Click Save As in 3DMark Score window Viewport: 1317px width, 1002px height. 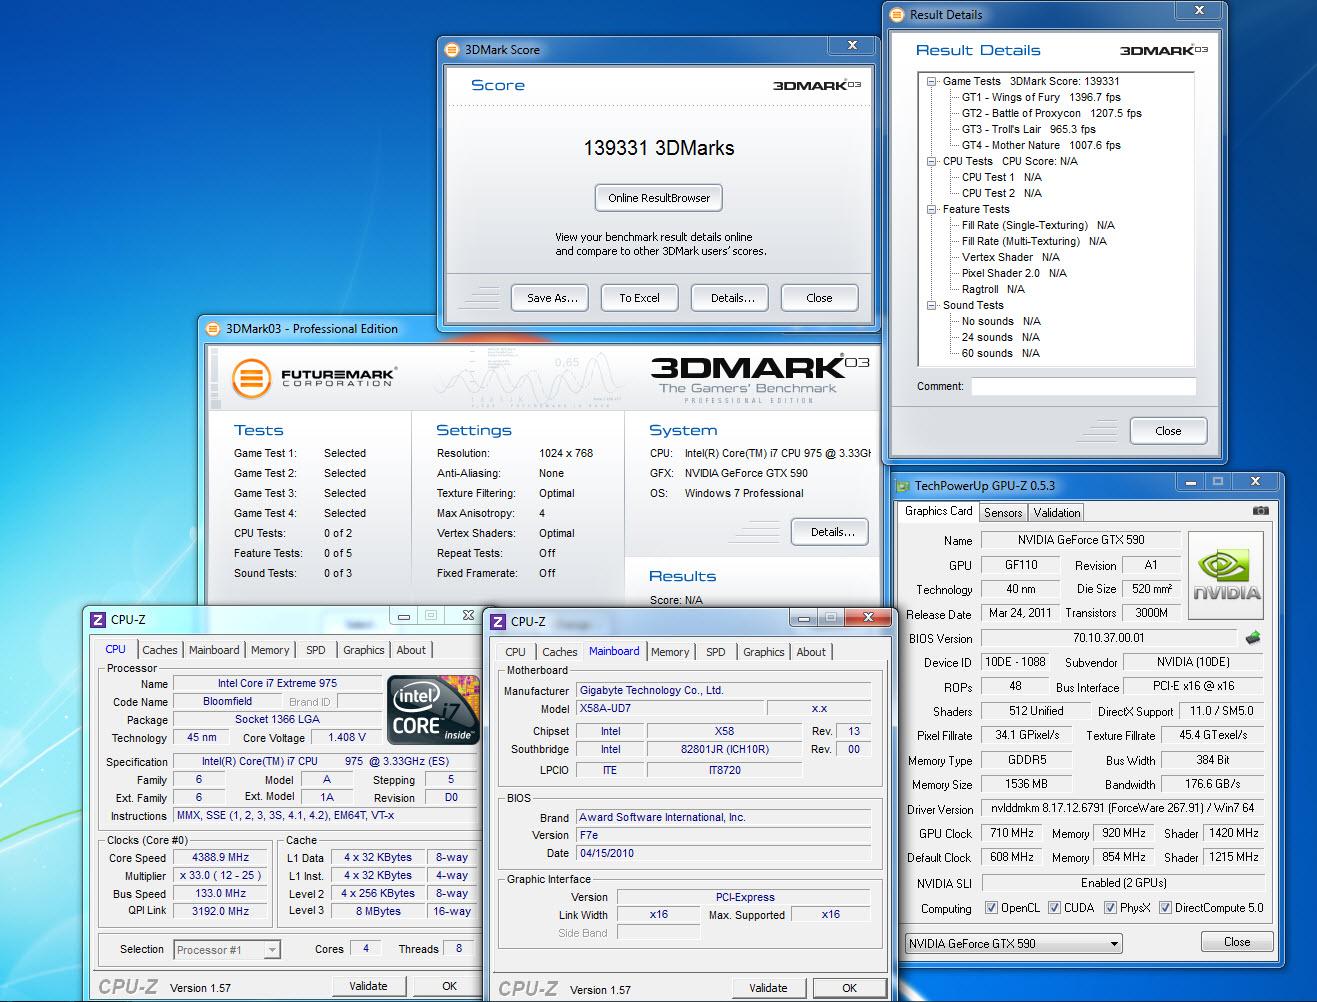pyautogui.click(x=552, y=298)
